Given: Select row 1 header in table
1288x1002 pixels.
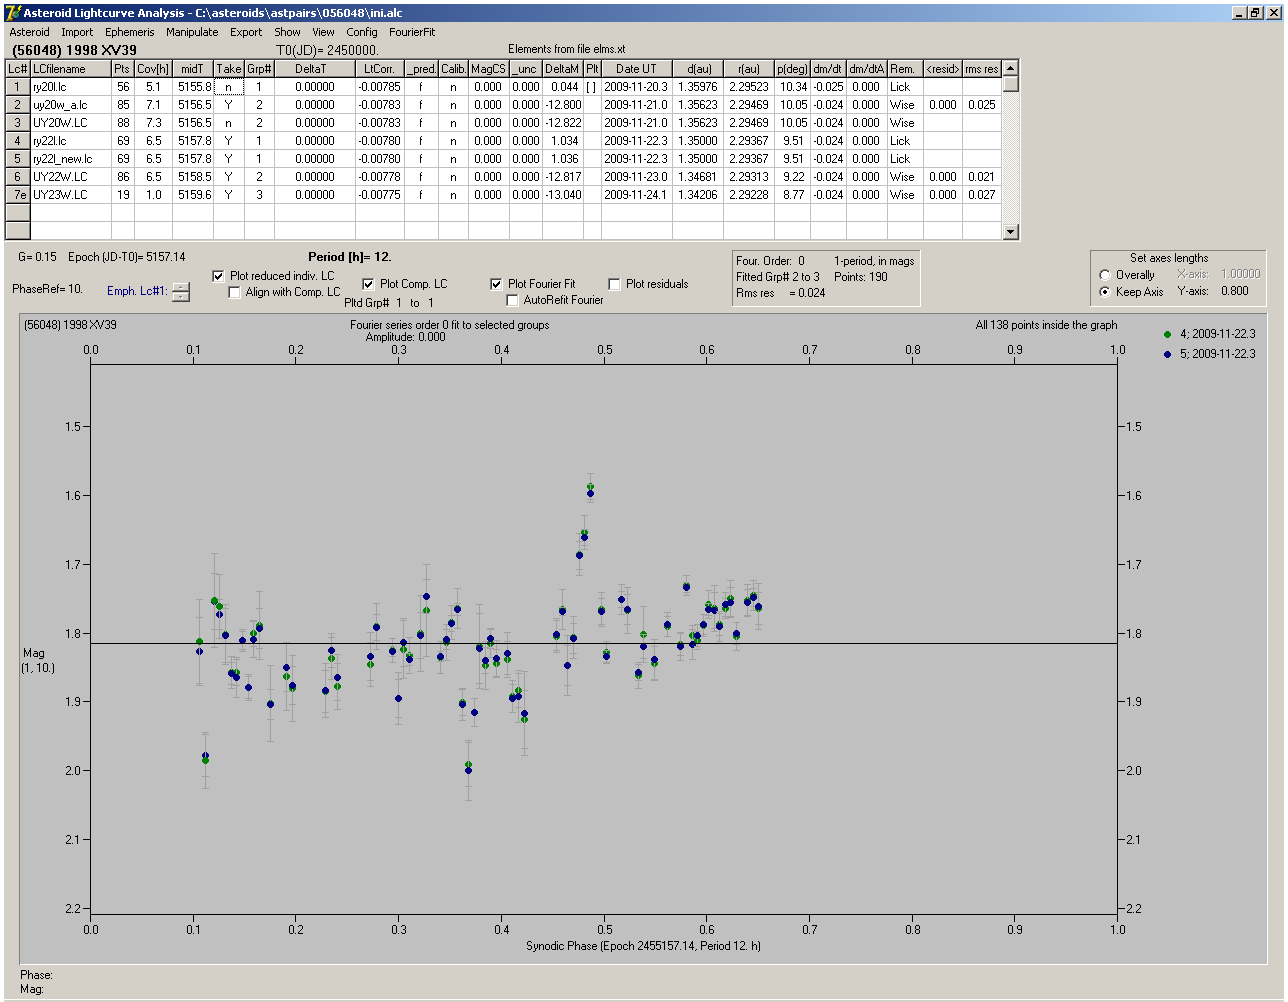Looking at the screenshot, I should pyautogui.click(x=17, y=87).
